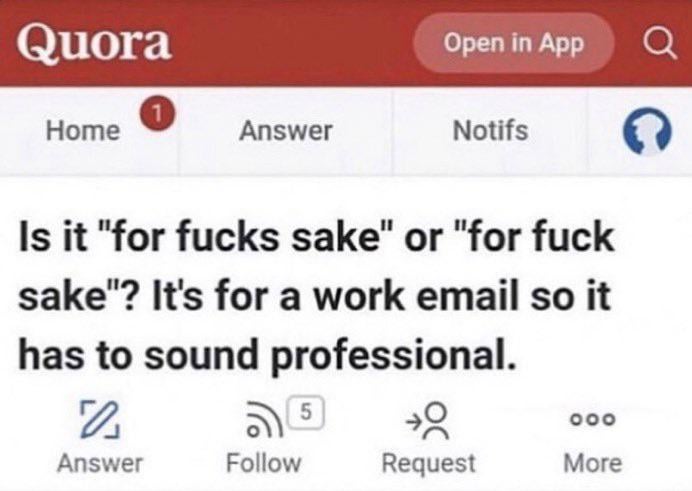The image size is (692, 491).
Task: Click the Request person icon
Action: click(429, 420)
